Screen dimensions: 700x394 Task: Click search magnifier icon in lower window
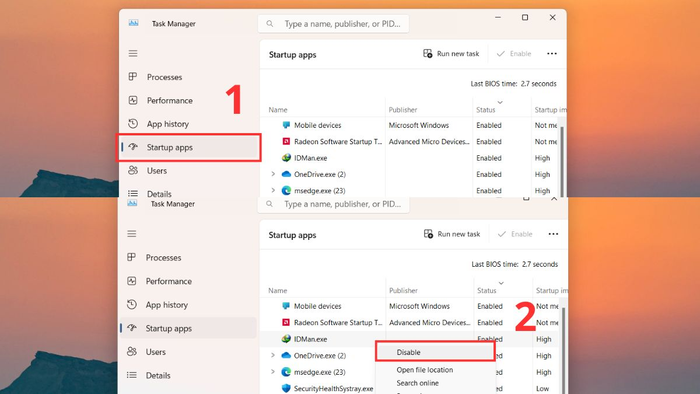click(269, 204)
